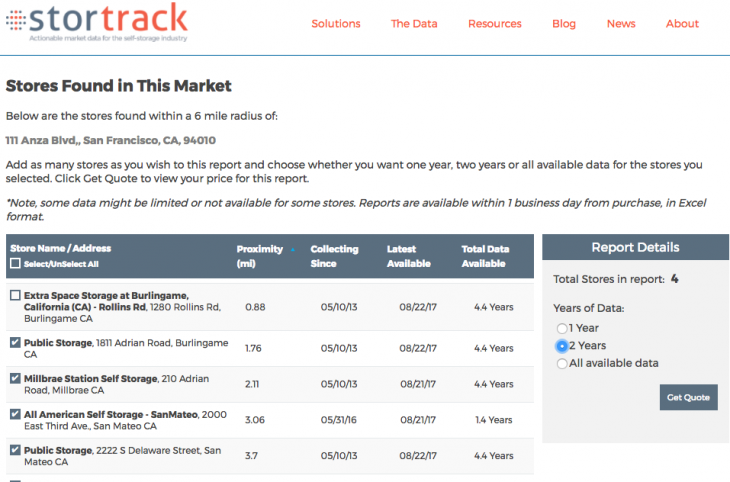This screenshot has width=730, height=482.
Task: Select the 1 Year data option
Action: 562,328
